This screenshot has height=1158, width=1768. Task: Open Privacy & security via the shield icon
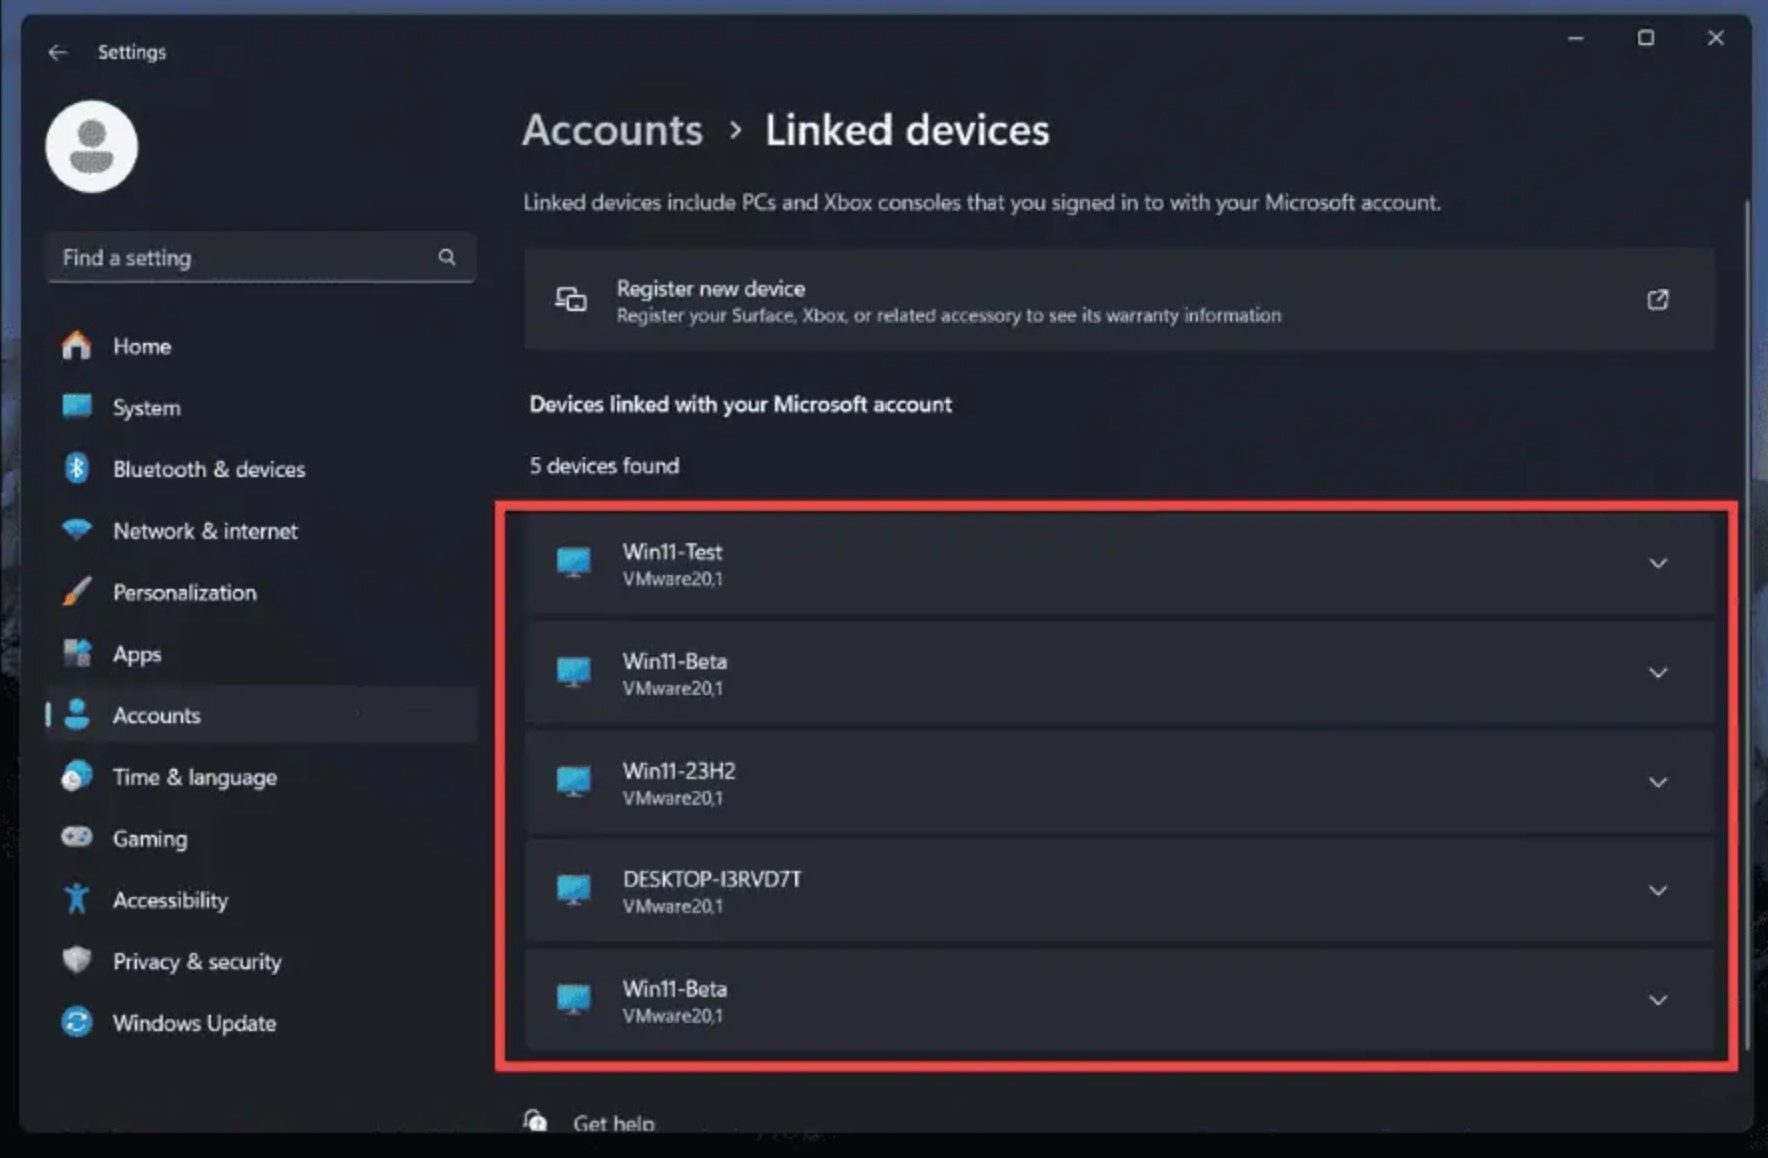click(x=75, y=960)
